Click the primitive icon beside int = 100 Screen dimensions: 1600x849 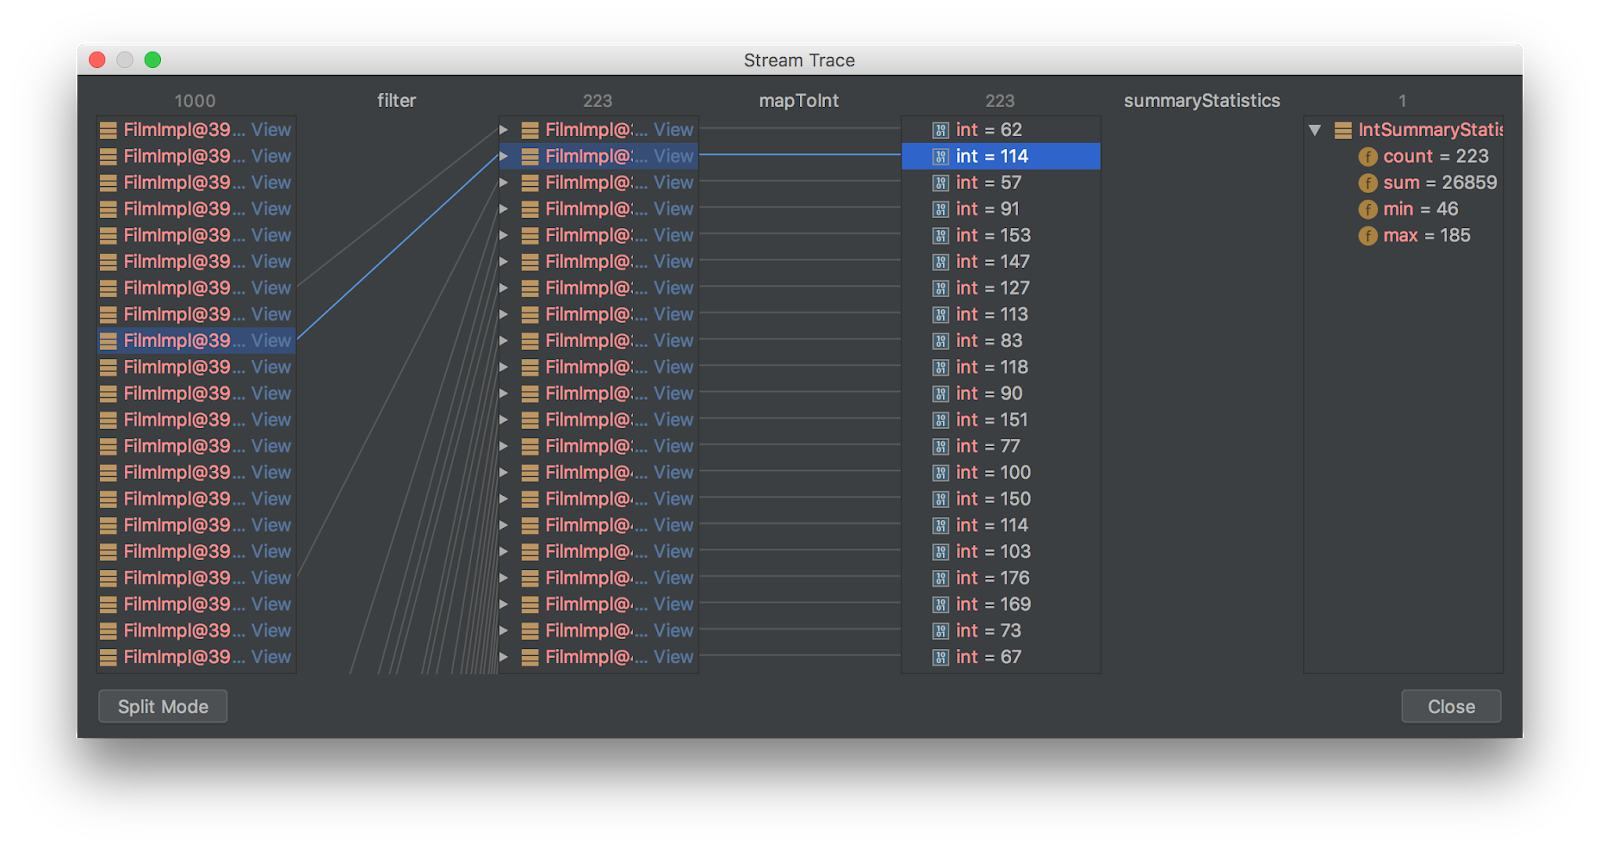940,473
